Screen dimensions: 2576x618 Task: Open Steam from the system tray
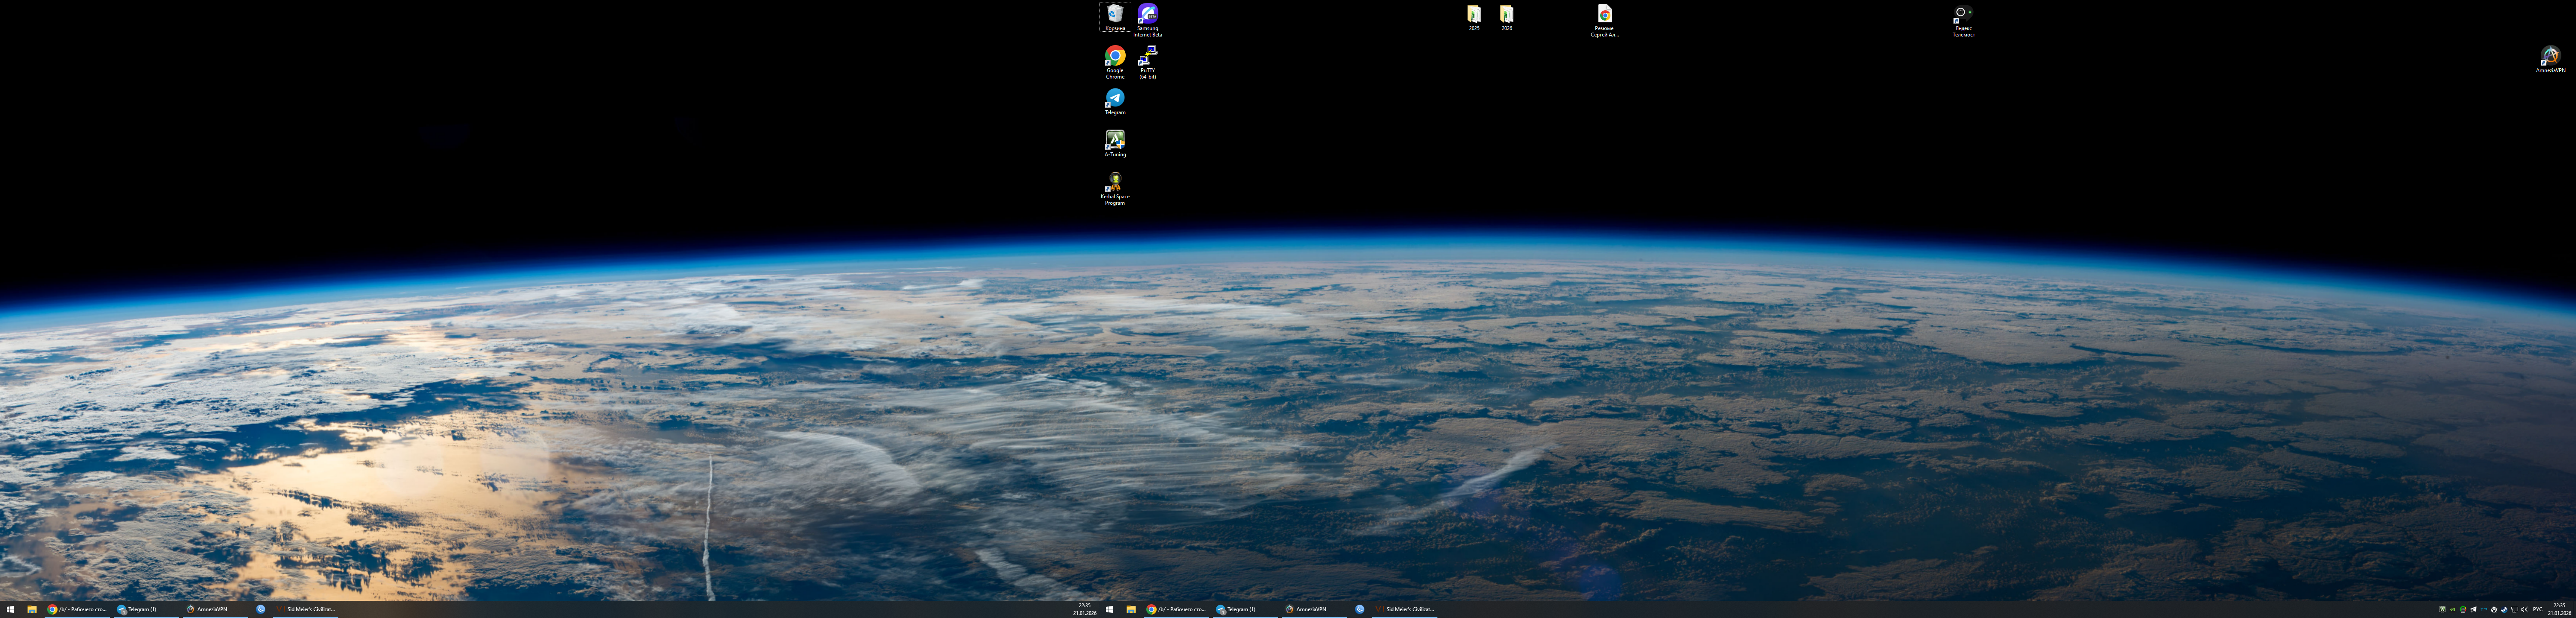2504,609
